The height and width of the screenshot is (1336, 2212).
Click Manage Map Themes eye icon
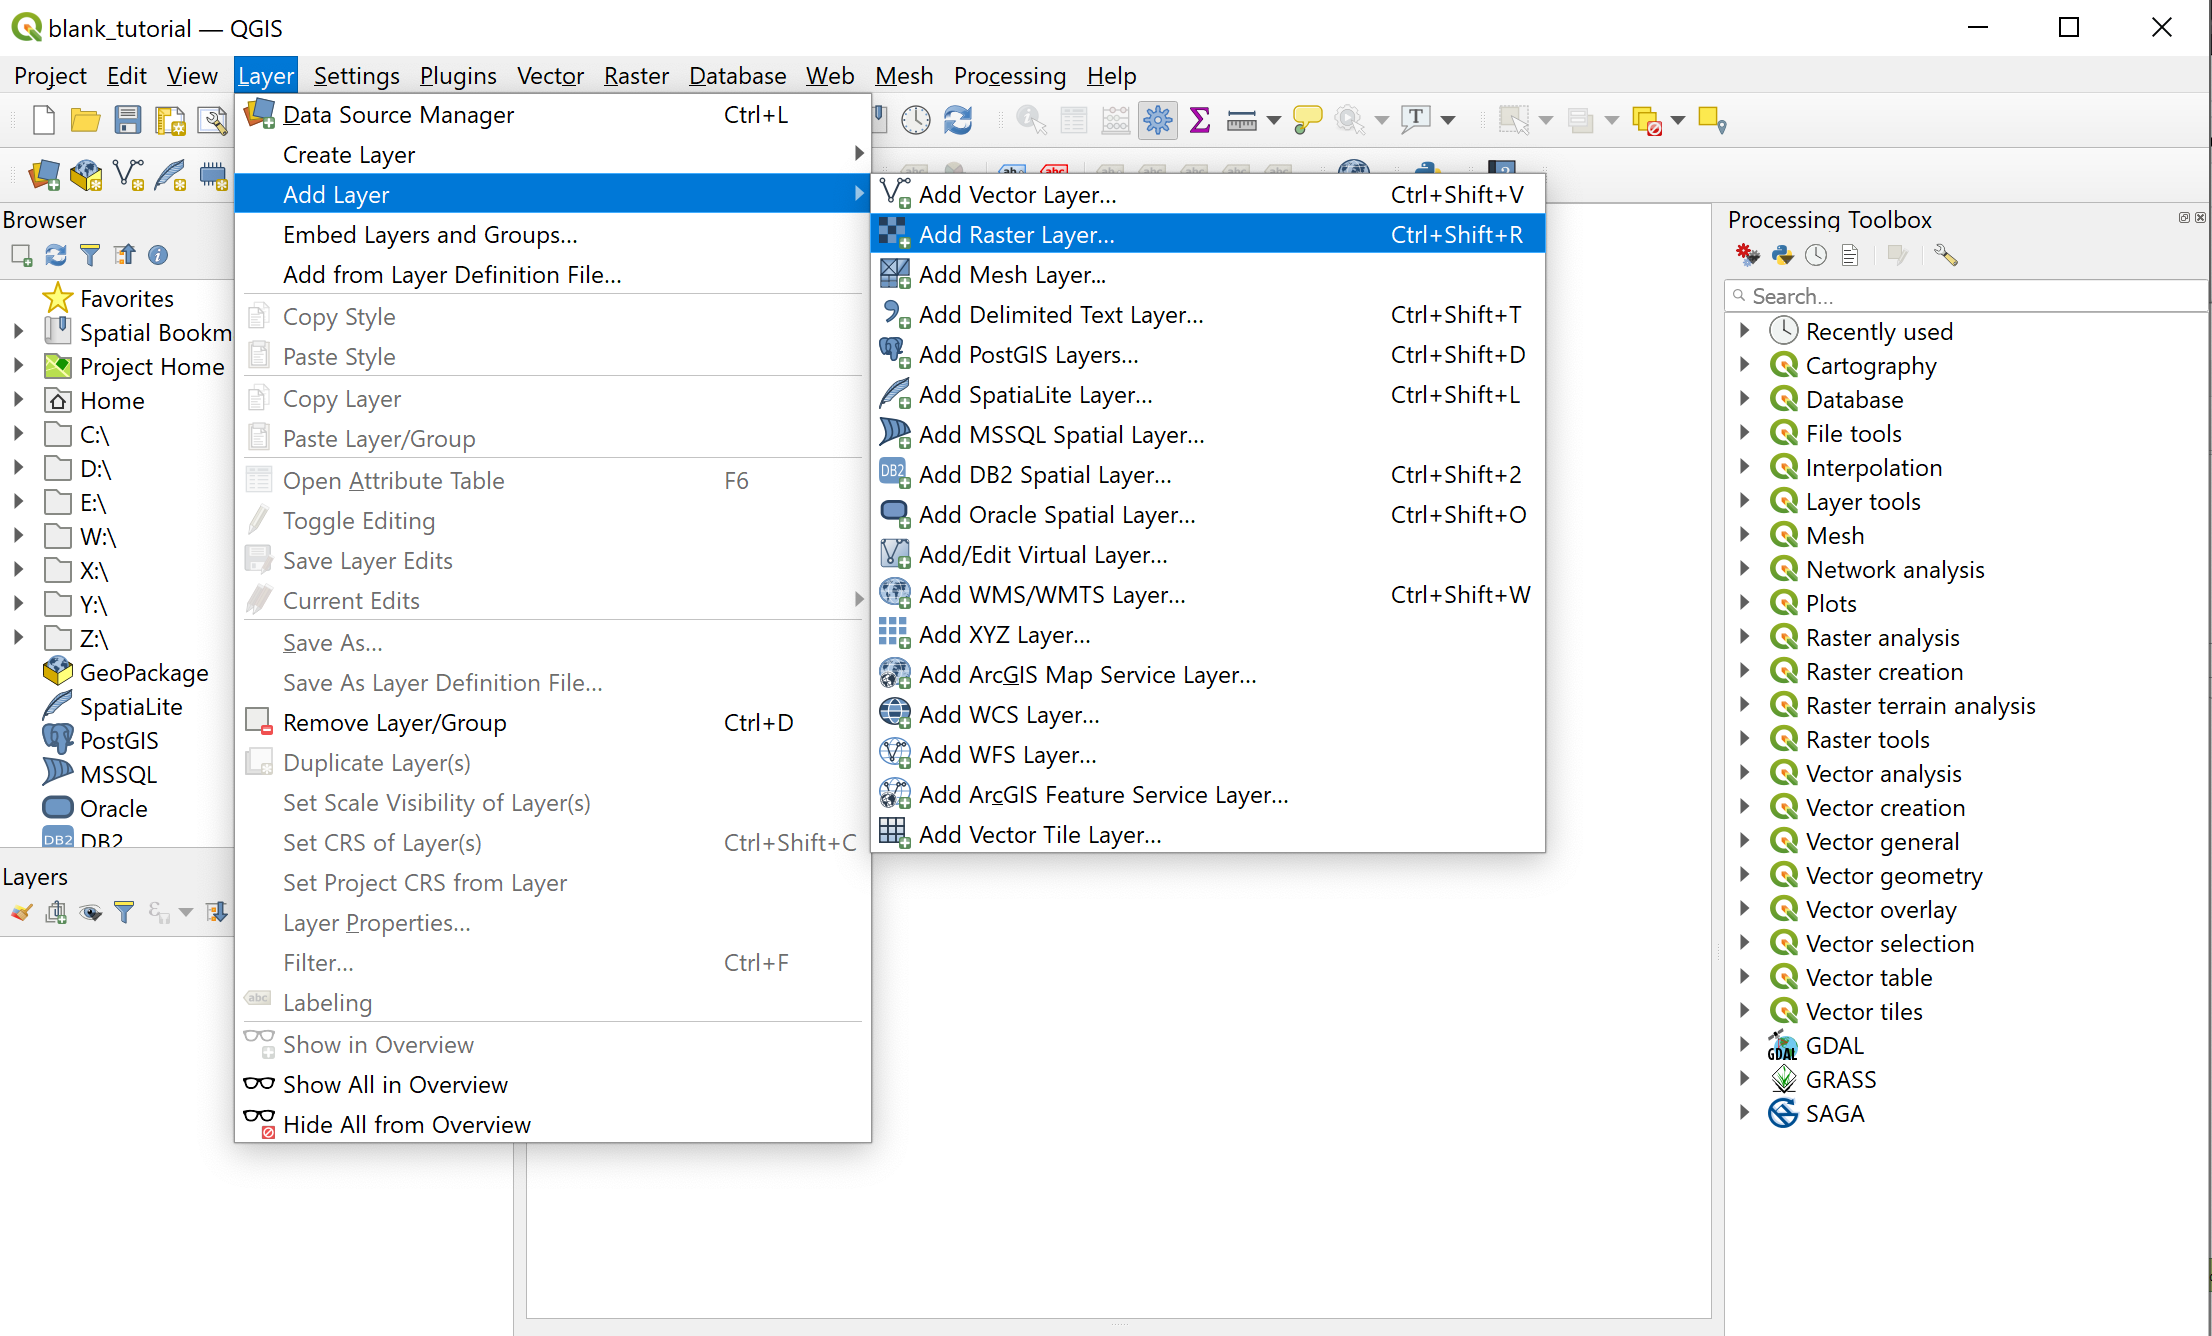(90, 912)
